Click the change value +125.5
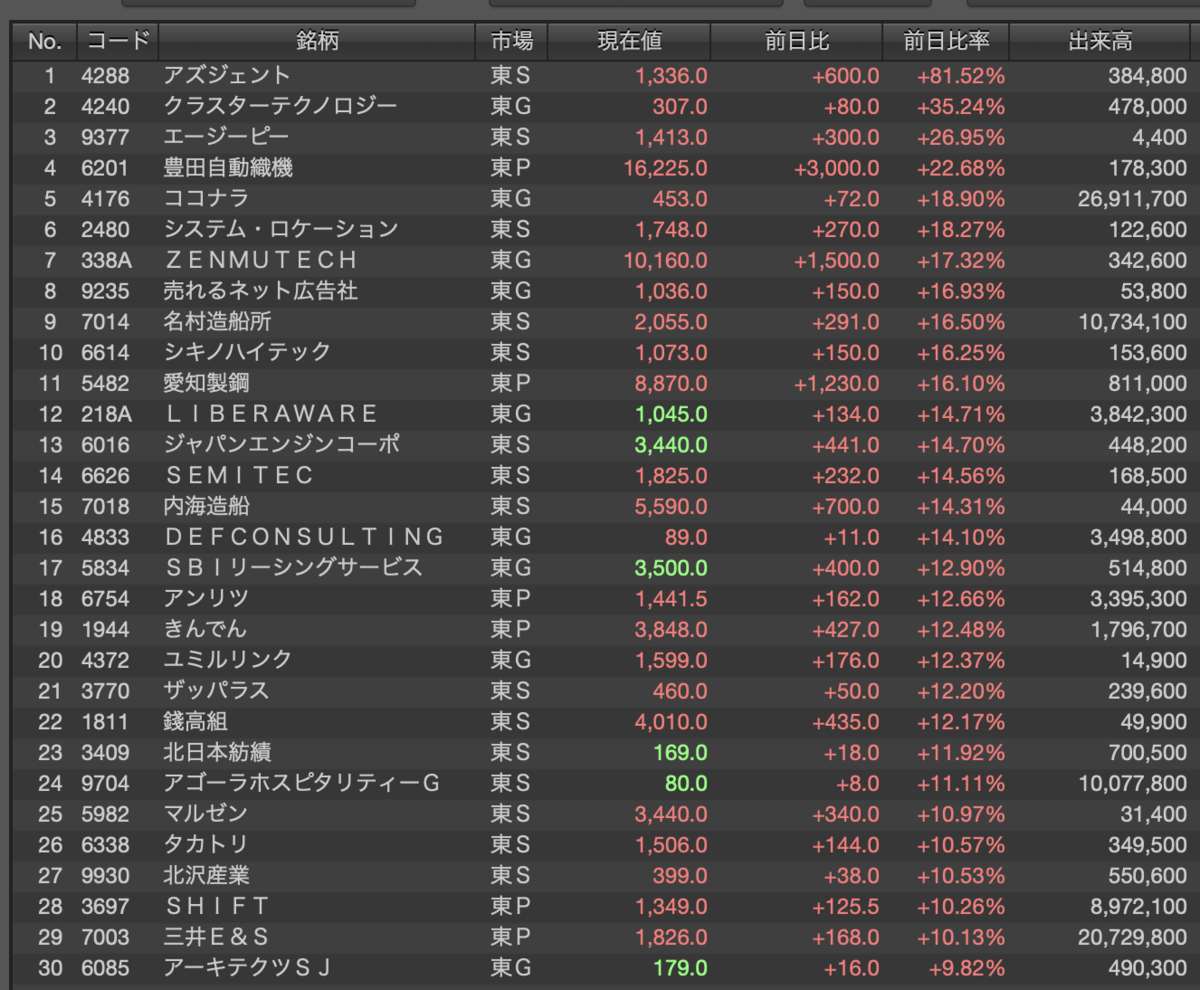 pyautogui.click(x=845, y=906)
